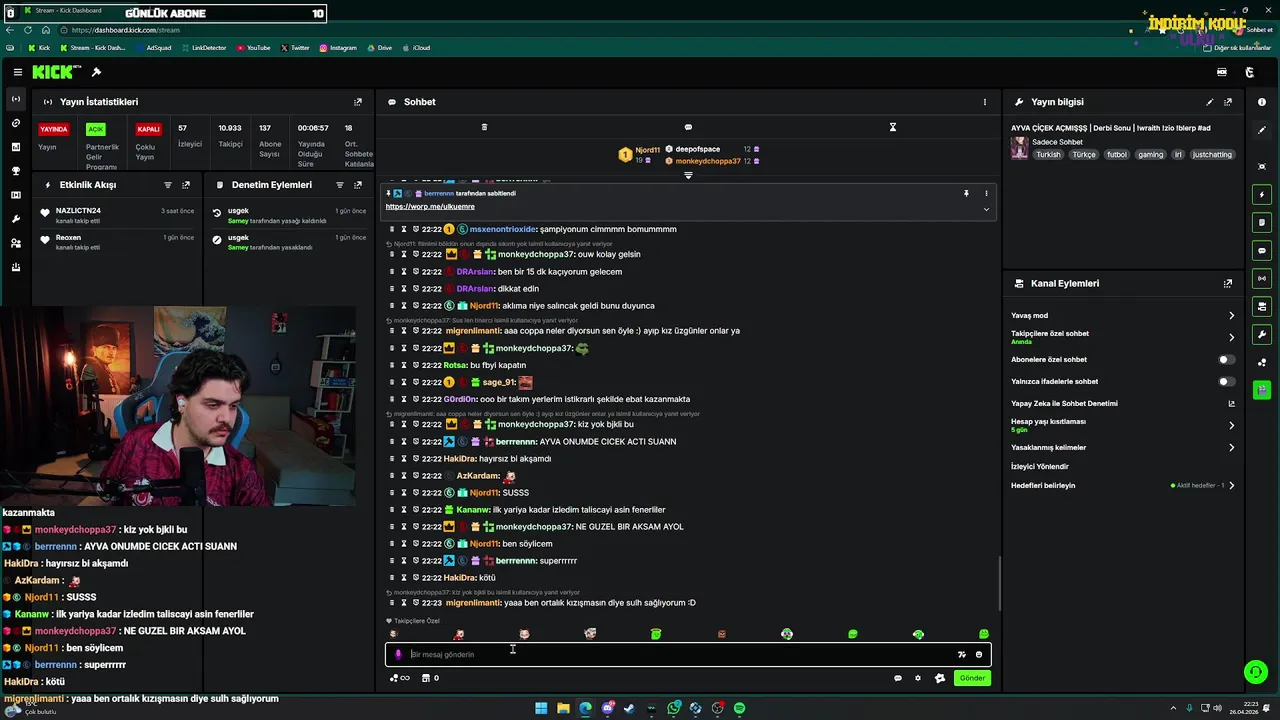Pop out the Denetim Eylemleri panel

pos(358,185)
